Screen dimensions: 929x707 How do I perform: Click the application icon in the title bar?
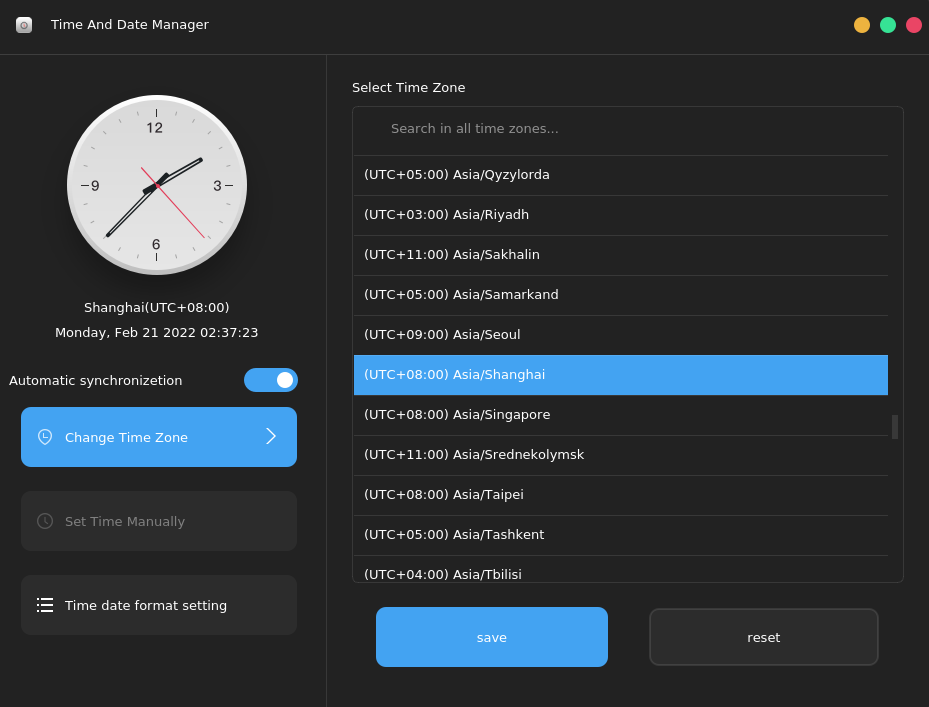click(x=23, y=25)
